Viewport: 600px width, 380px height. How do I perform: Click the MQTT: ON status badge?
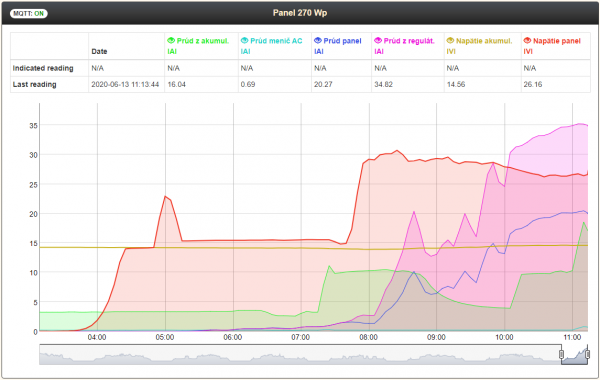pyautogui.click(x=29, y=13)
